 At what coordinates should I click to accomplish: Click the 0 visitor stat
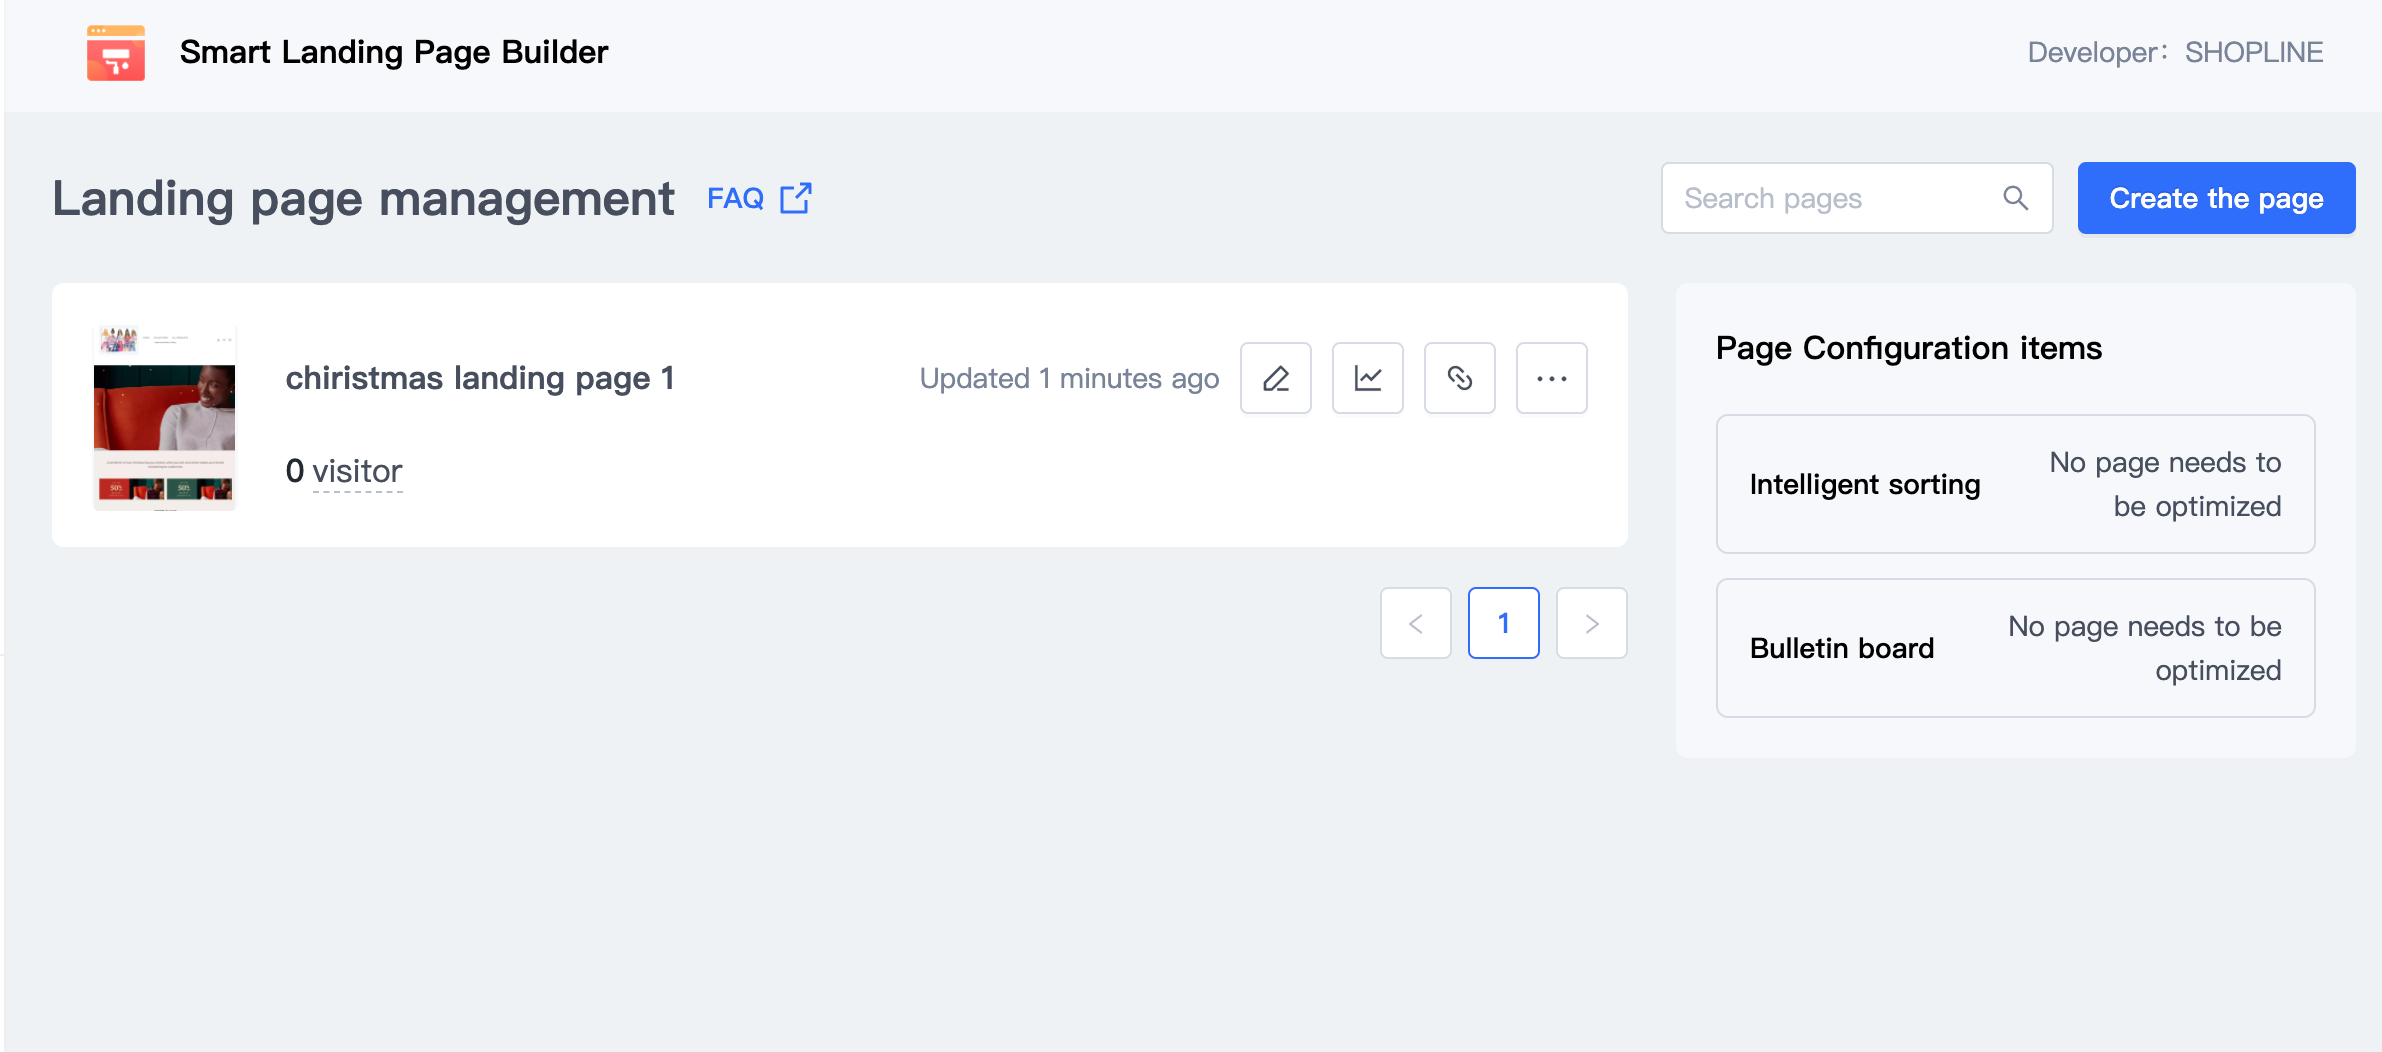click(x=344, y=471)
